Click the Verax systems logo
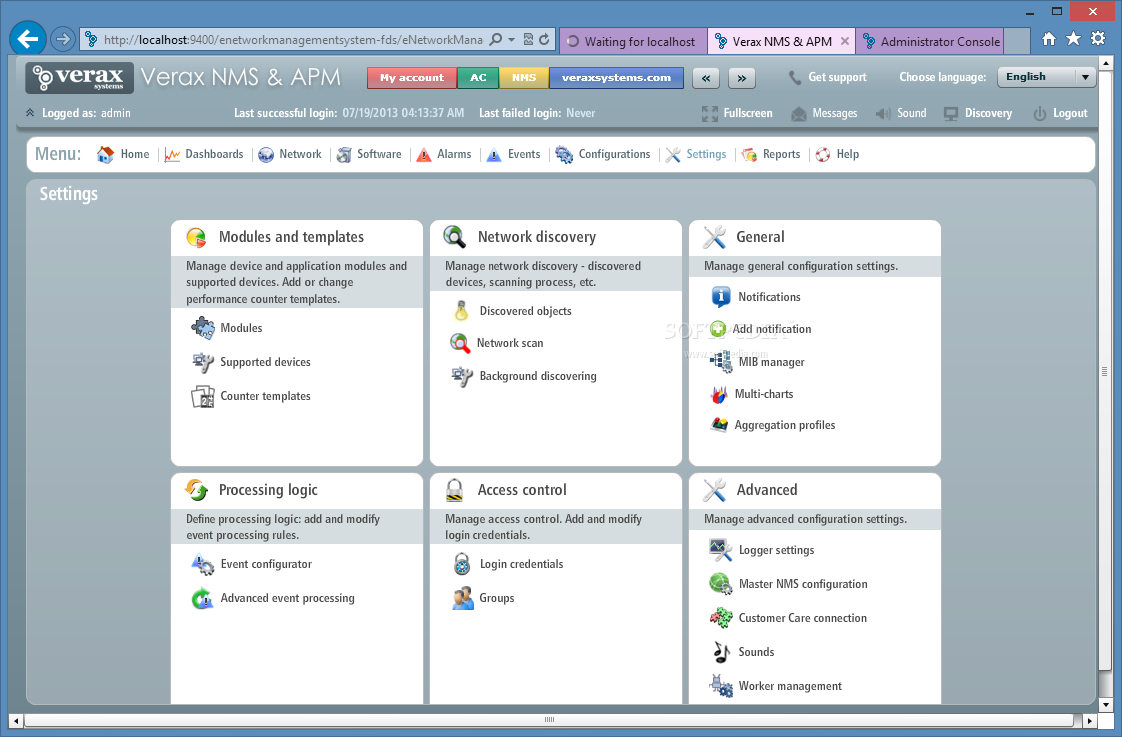Image resolution: width=1122 pixels, height=737 pixels. [x=79, y=77]
